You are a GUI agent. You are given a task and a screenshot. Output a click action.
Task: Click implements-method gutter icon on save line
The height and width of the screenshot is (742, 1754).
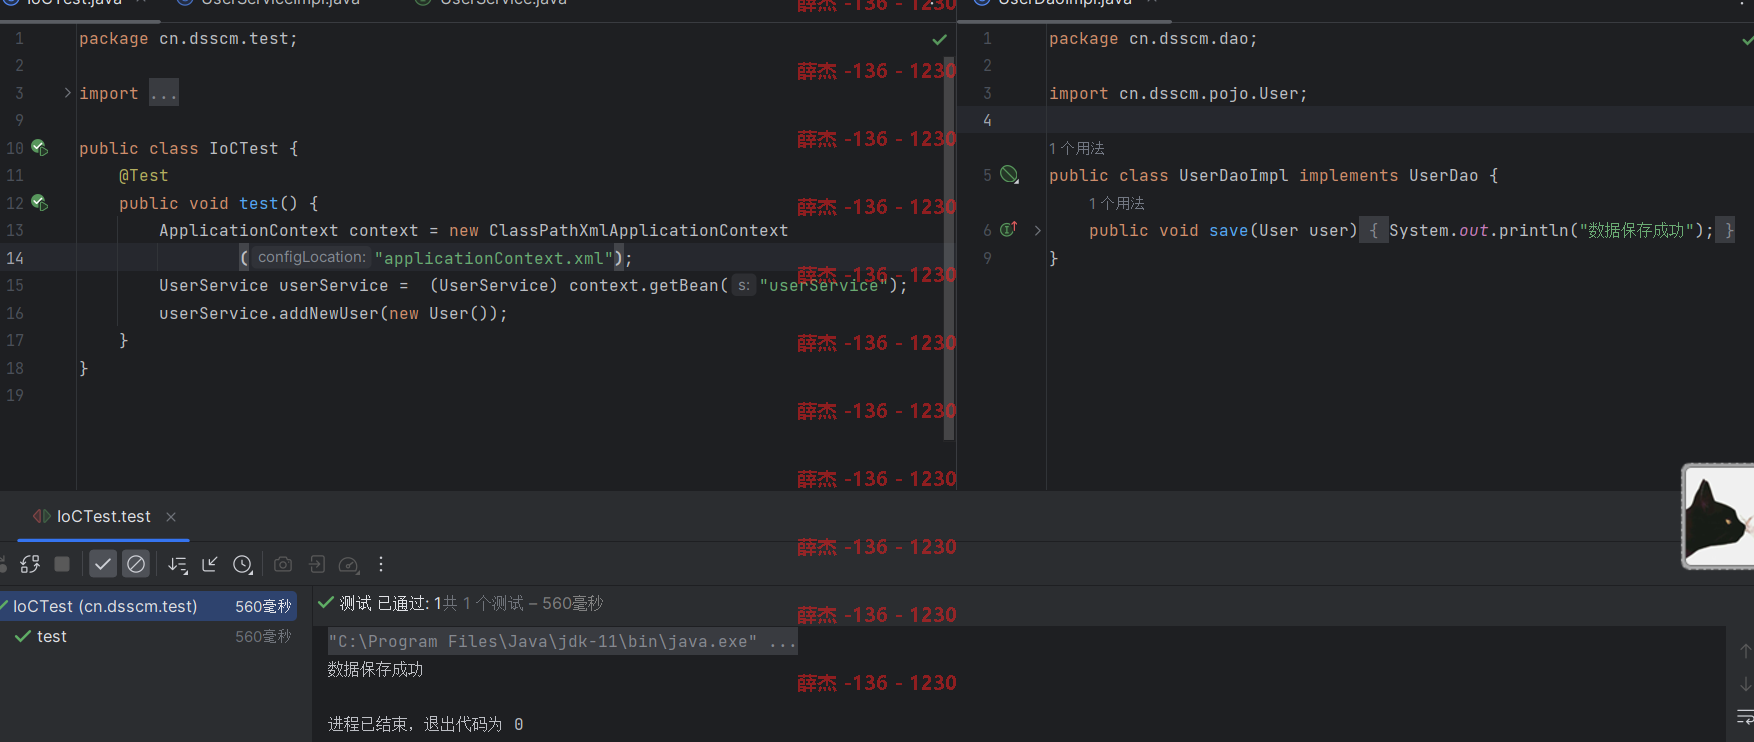coord(1009,229)
